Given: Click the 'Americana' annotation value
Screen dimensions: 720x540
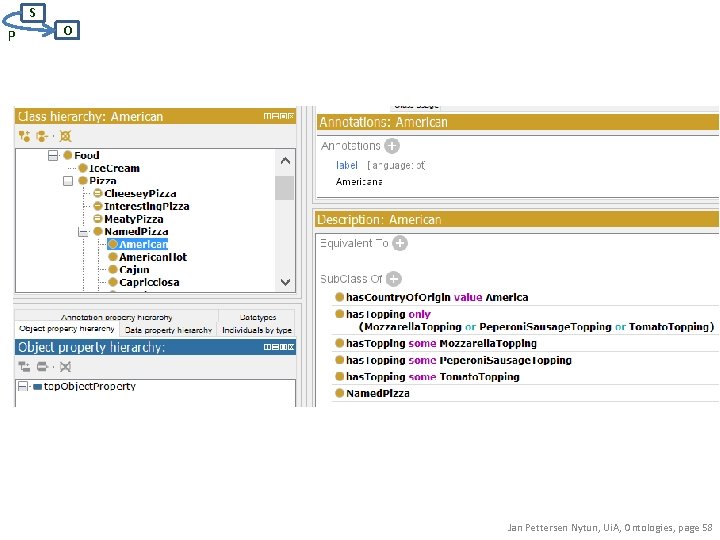Looking at the screenshot, I should click(x=359, y=182).
